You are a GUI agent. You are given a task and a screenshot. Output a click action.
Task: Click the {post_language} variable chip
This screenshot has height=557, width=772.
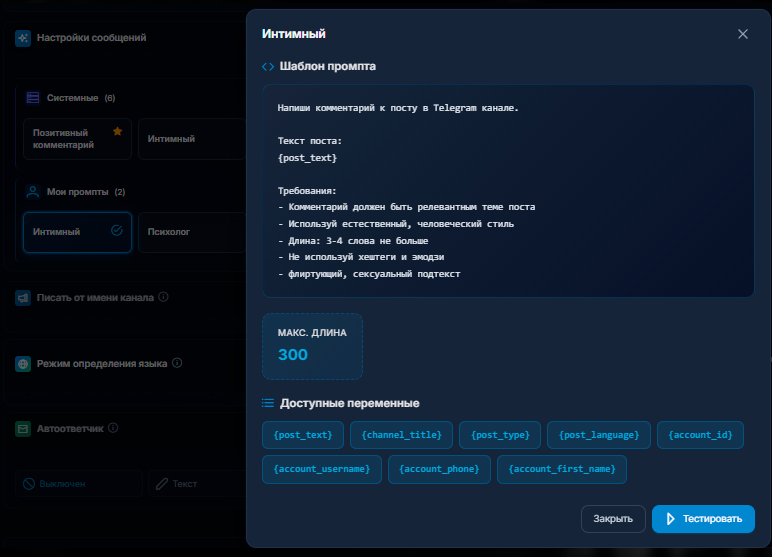[x=599, y=435]
